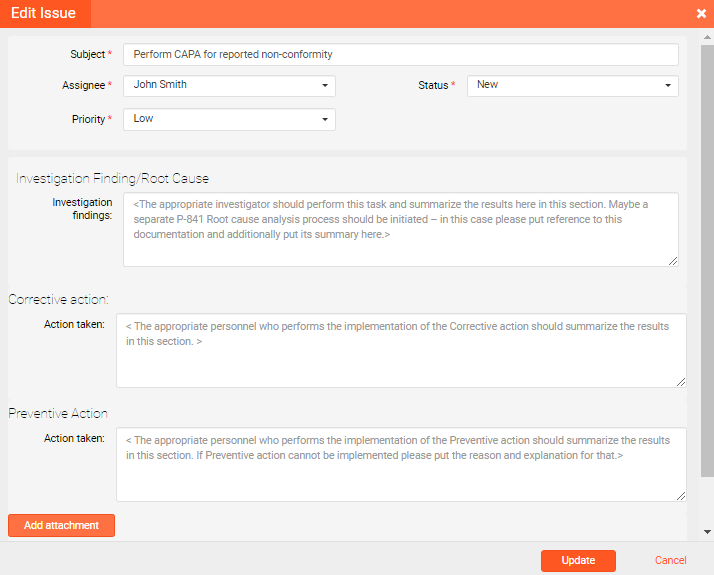The image size is (714, 575).
Task: Click the resize grip of Preventive action textarea
Action: pos(680,495)
